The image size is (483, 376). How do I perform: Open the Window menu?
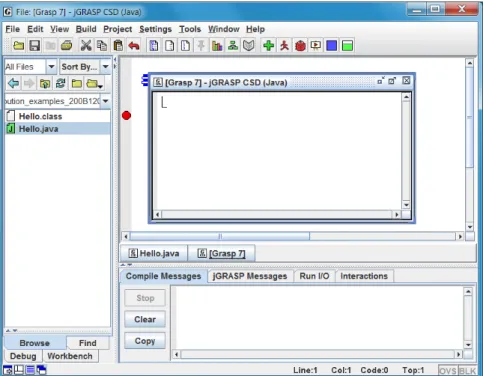(x=224, y=29)
